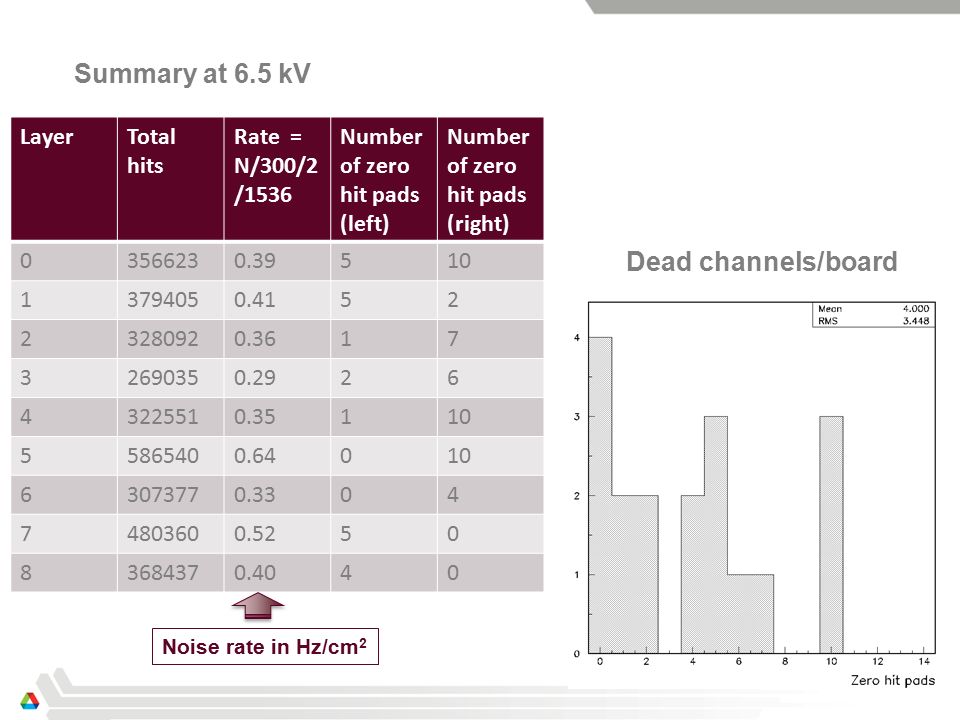Click the rate cell 0.64
Screen dimensions: 960x720
(x=277, y=456)
